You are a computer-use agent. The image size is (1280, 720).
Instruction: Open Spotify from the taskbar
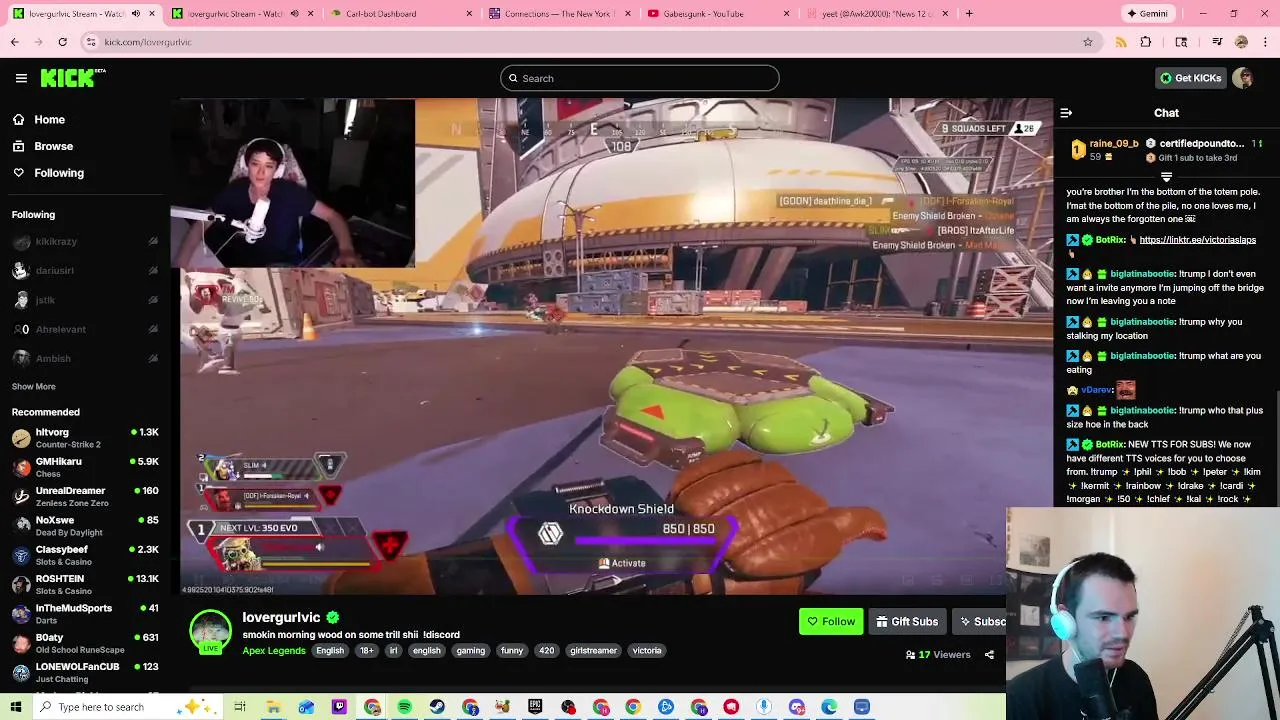[404, 707]
